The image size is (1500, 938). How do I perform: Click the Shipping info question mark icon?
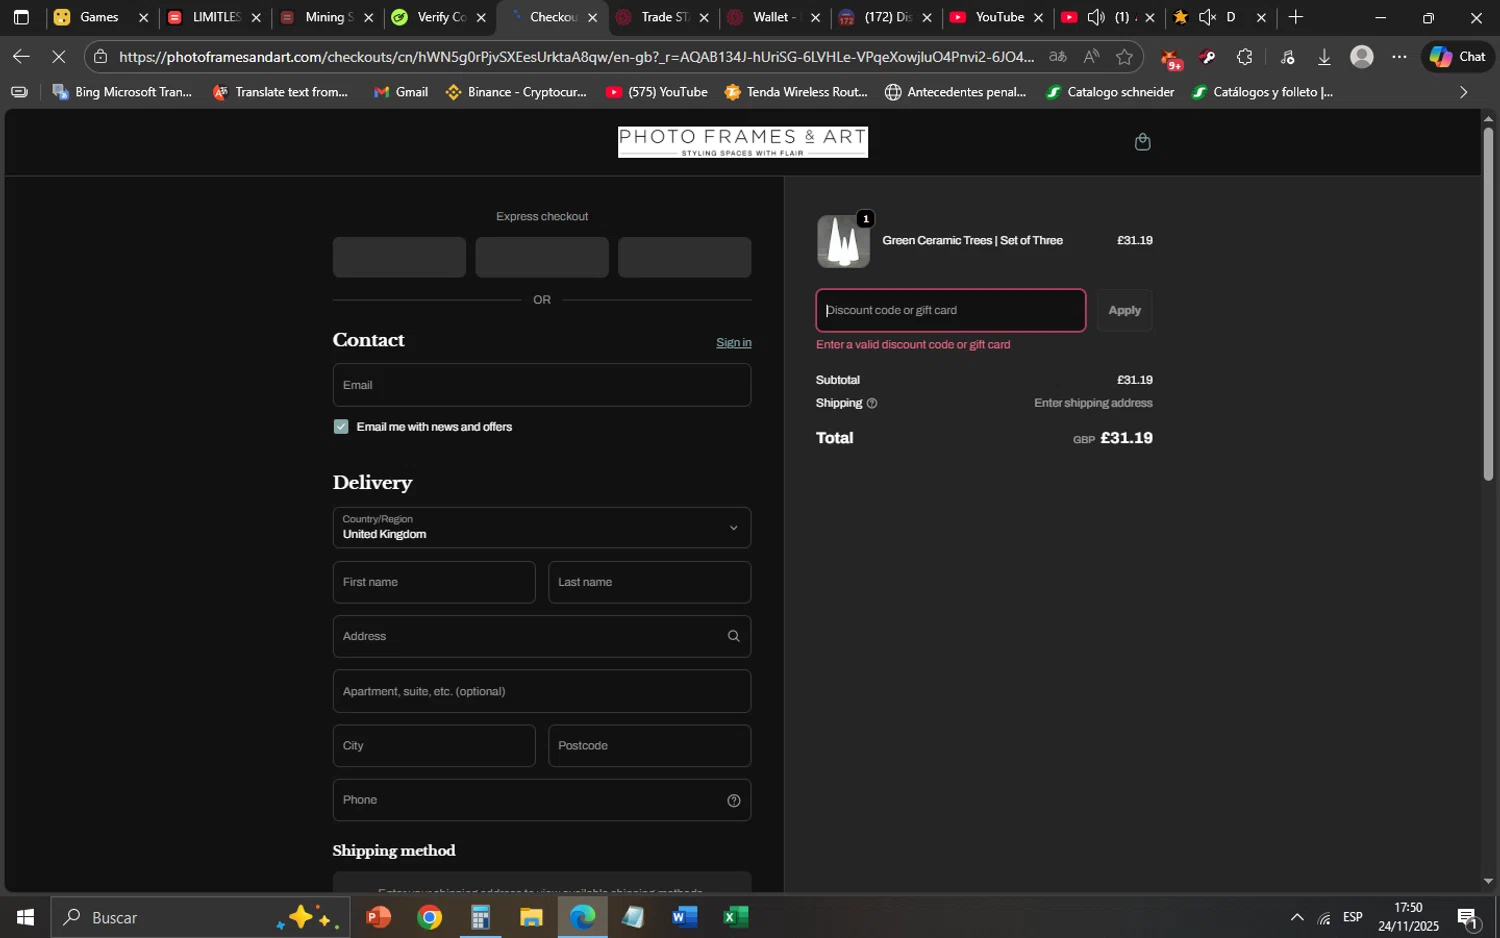[872, 404]
